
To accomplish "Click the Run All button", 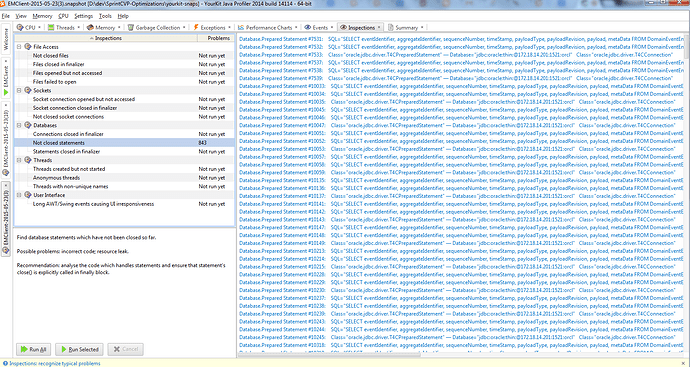I will [33, 349].
